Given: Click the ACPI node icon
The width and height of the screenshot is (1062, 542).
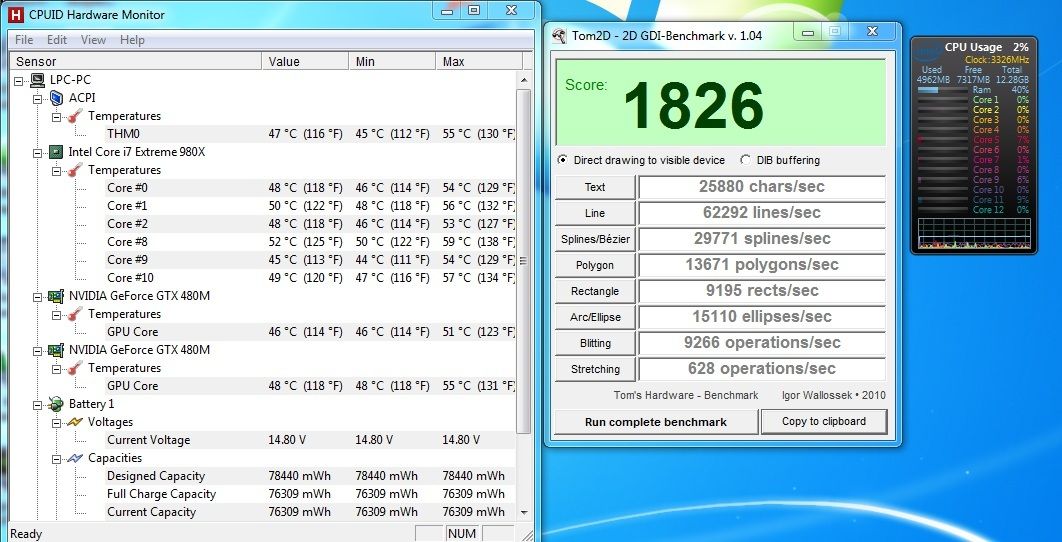Looking at the screenshot, I should [x=57, y=98].
